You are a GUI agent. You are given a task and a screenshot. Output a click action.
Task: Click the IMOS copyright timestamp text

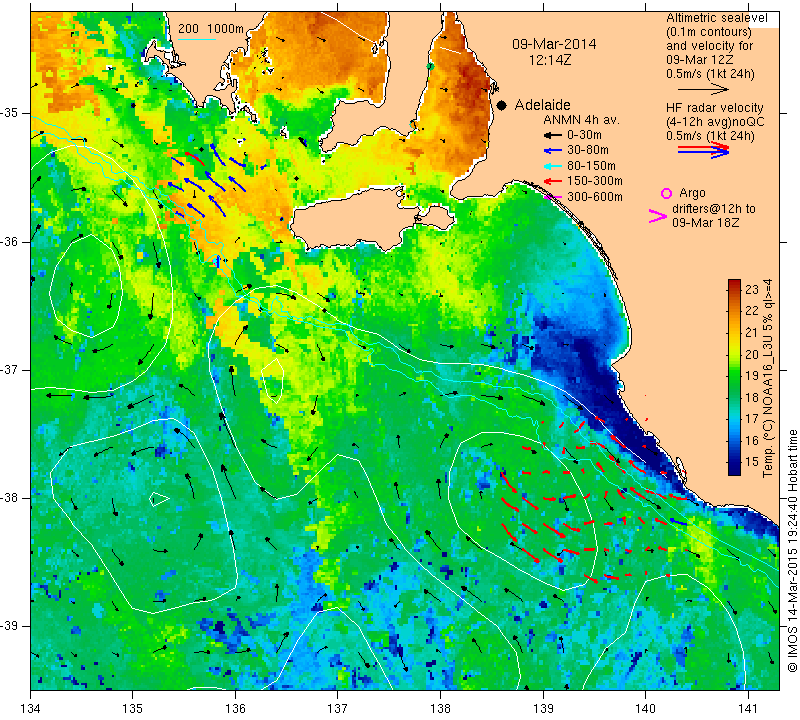(x=792, y=550)
